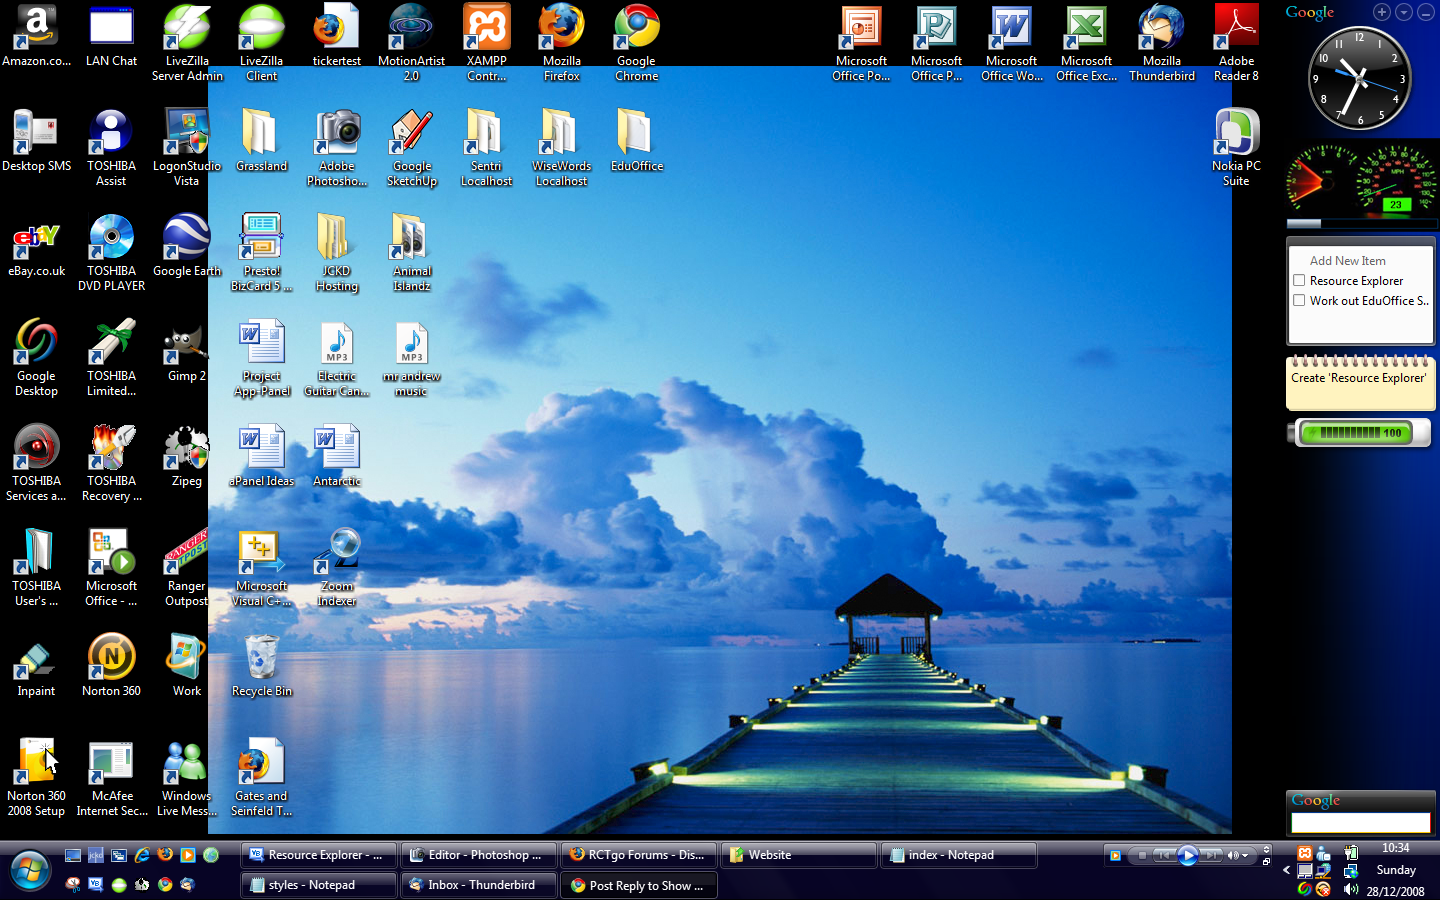
Task: Open Google Chrome desktop shortcut
Action: coord(636,30)
